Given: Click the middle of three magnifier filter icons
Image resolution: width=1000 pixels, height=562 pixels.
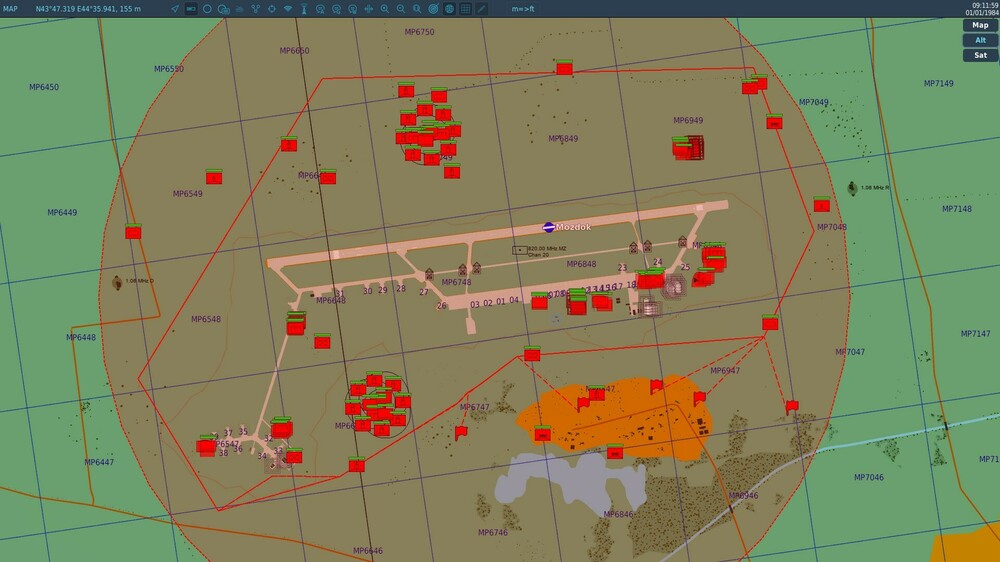Looking at the screenshot, I should click(336, 9).
